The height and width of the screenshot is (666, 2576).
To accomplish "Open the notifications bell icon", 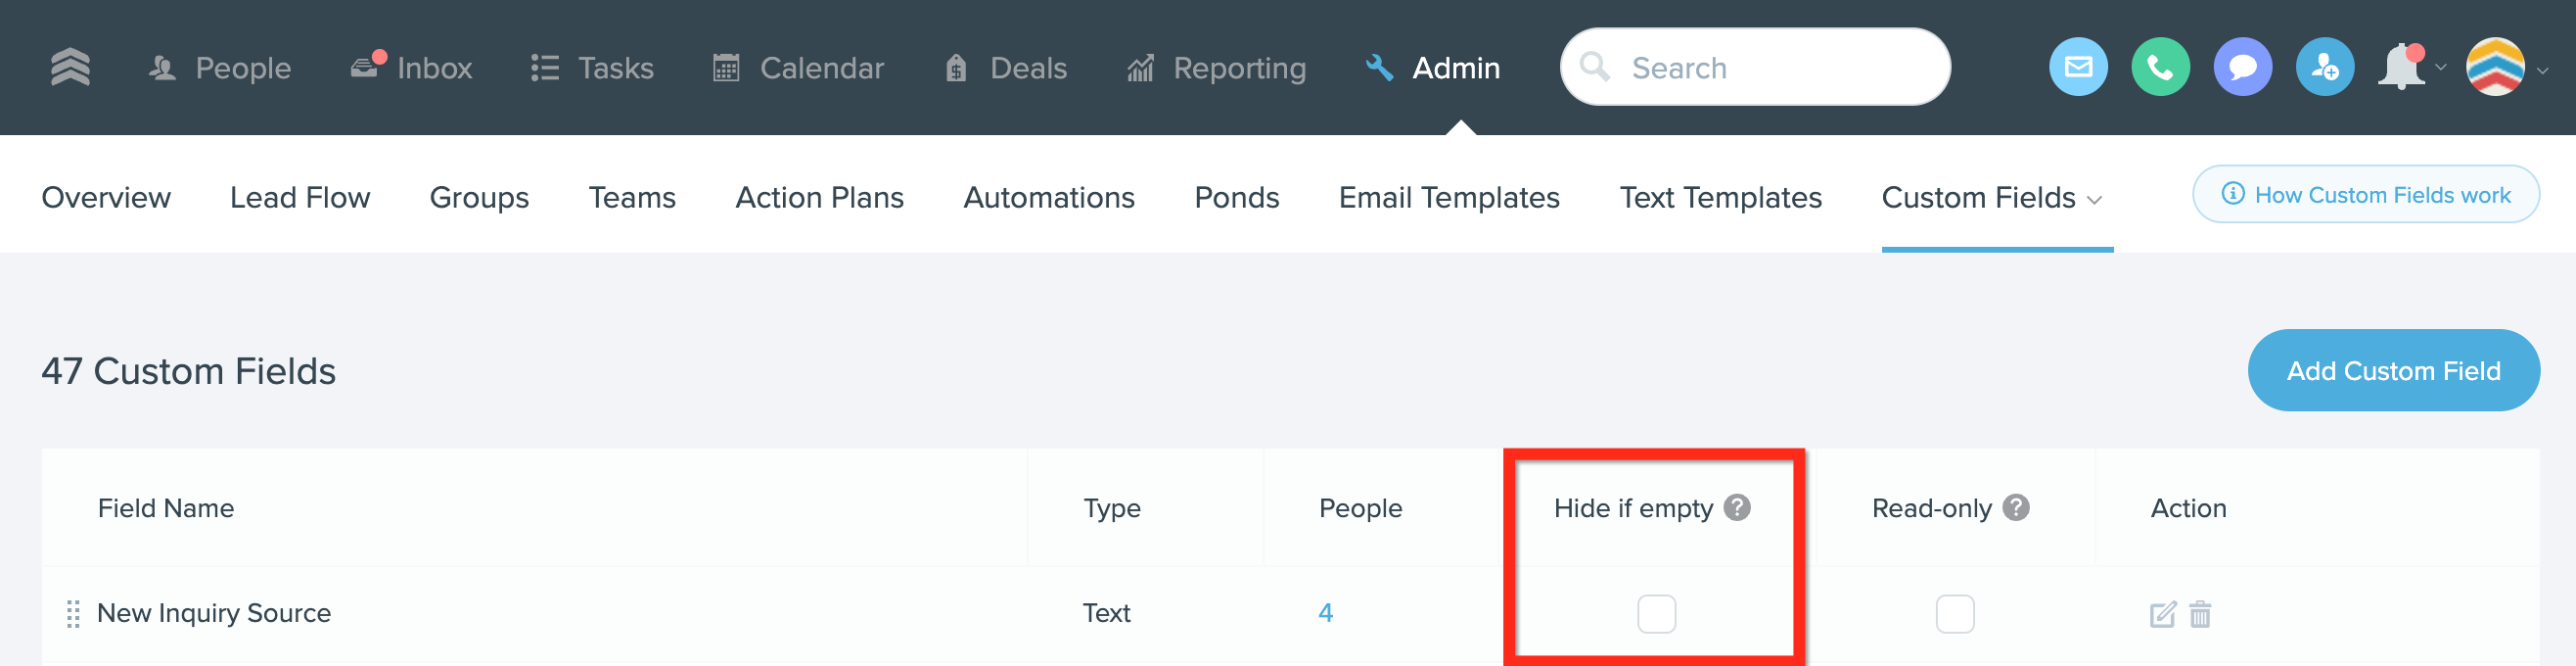I will coord(2402,67).
